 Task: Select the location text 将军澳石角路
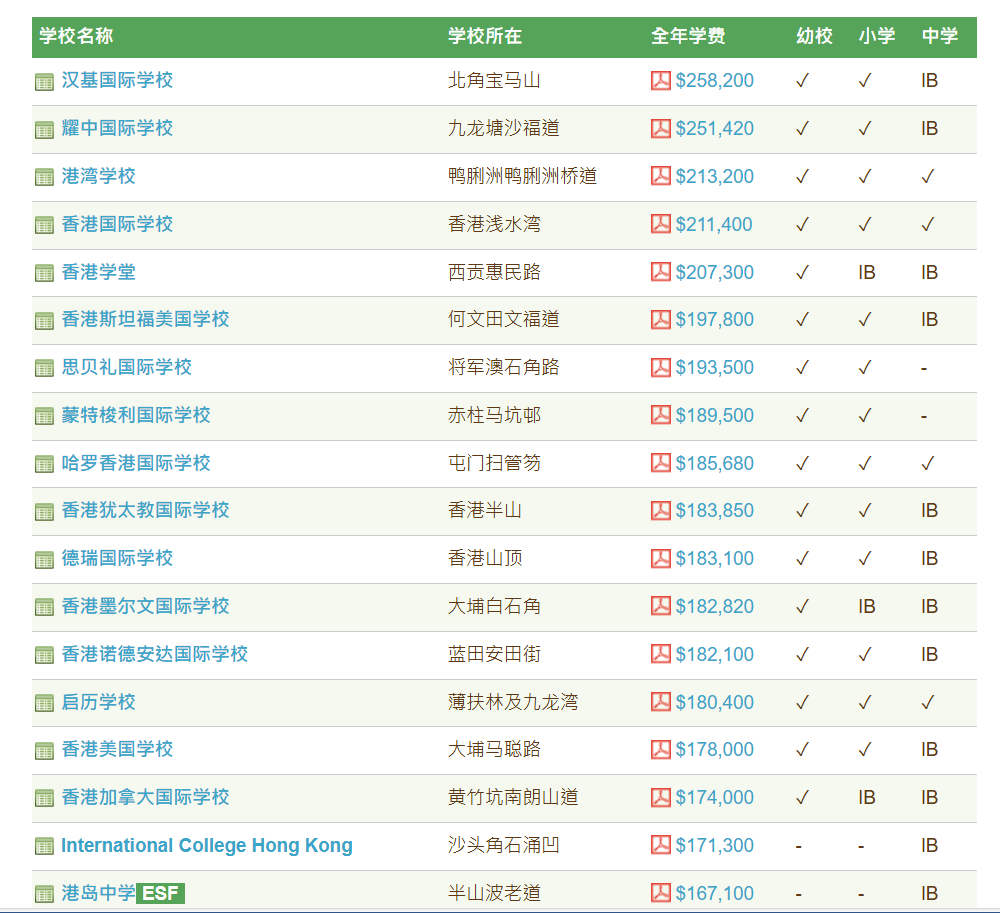[504, 367]
